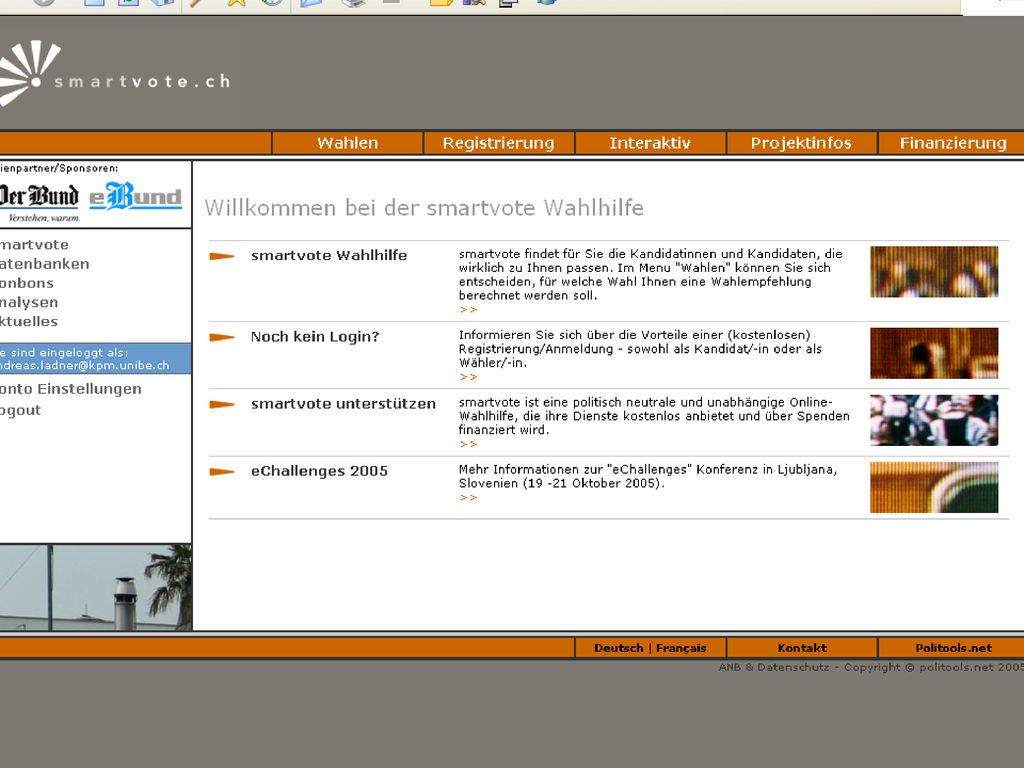Follow the >> link under the Spenden text
Image resolution: width=1024 pixels, height=768 pixels.
[468, 444]
